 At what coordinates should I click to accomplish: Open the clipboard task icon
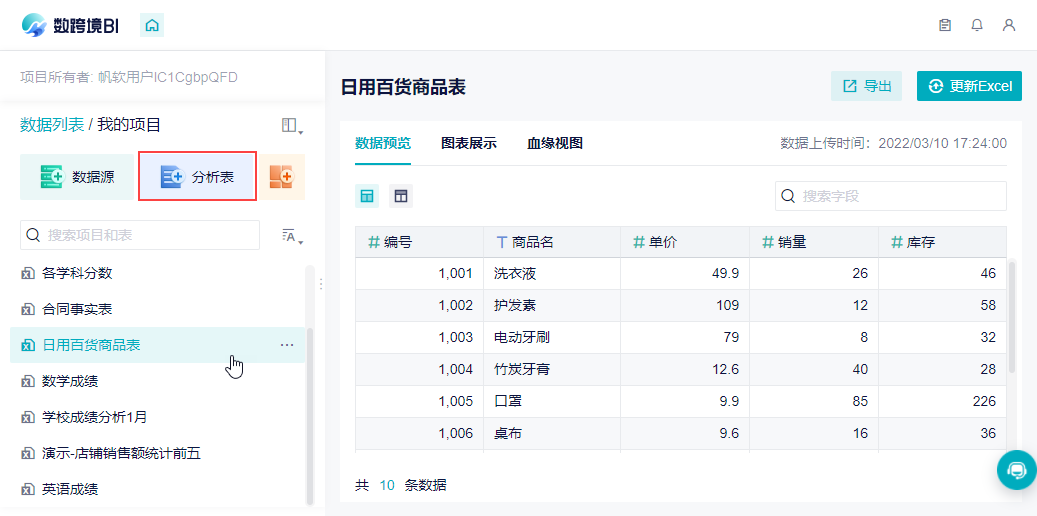(x=945, y=26)
